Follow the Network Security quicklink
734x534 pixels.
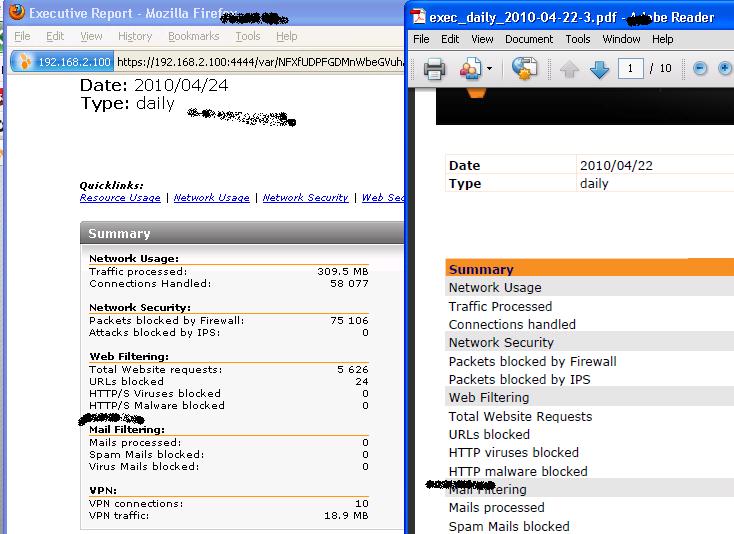click(x=305, y=198)
